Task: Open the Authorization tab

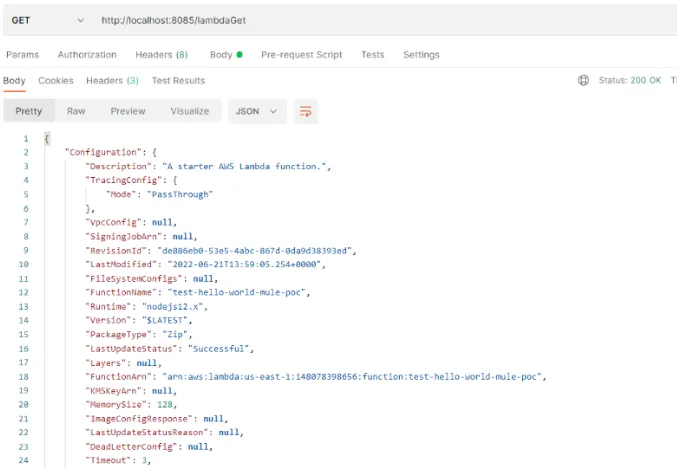Action: click(x=87, y=55)
